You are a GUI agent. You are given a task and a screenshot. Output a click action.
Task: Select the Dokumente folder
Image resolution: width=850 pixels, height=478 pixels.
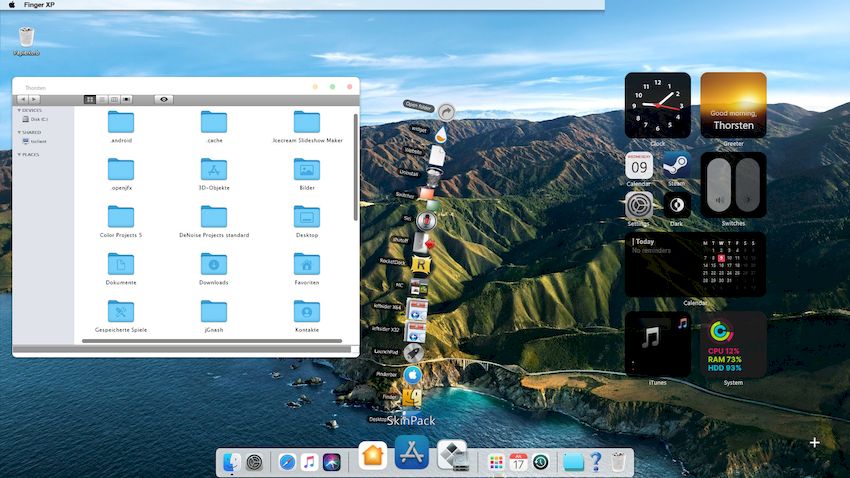tap(121, 269)
